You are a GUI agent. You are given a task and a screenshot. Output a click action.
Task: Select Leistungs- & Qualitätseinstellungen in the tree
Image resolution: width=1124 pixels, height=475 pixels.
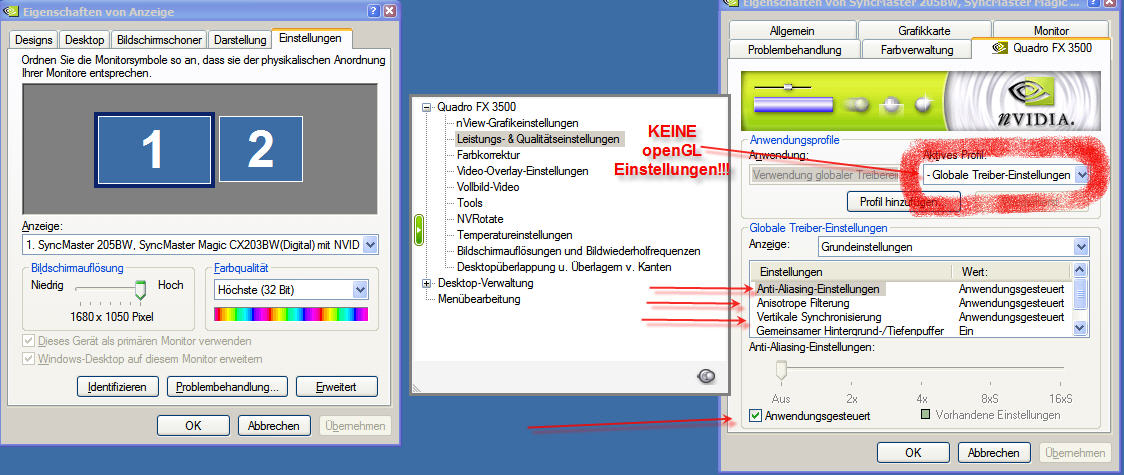point(538,139)
